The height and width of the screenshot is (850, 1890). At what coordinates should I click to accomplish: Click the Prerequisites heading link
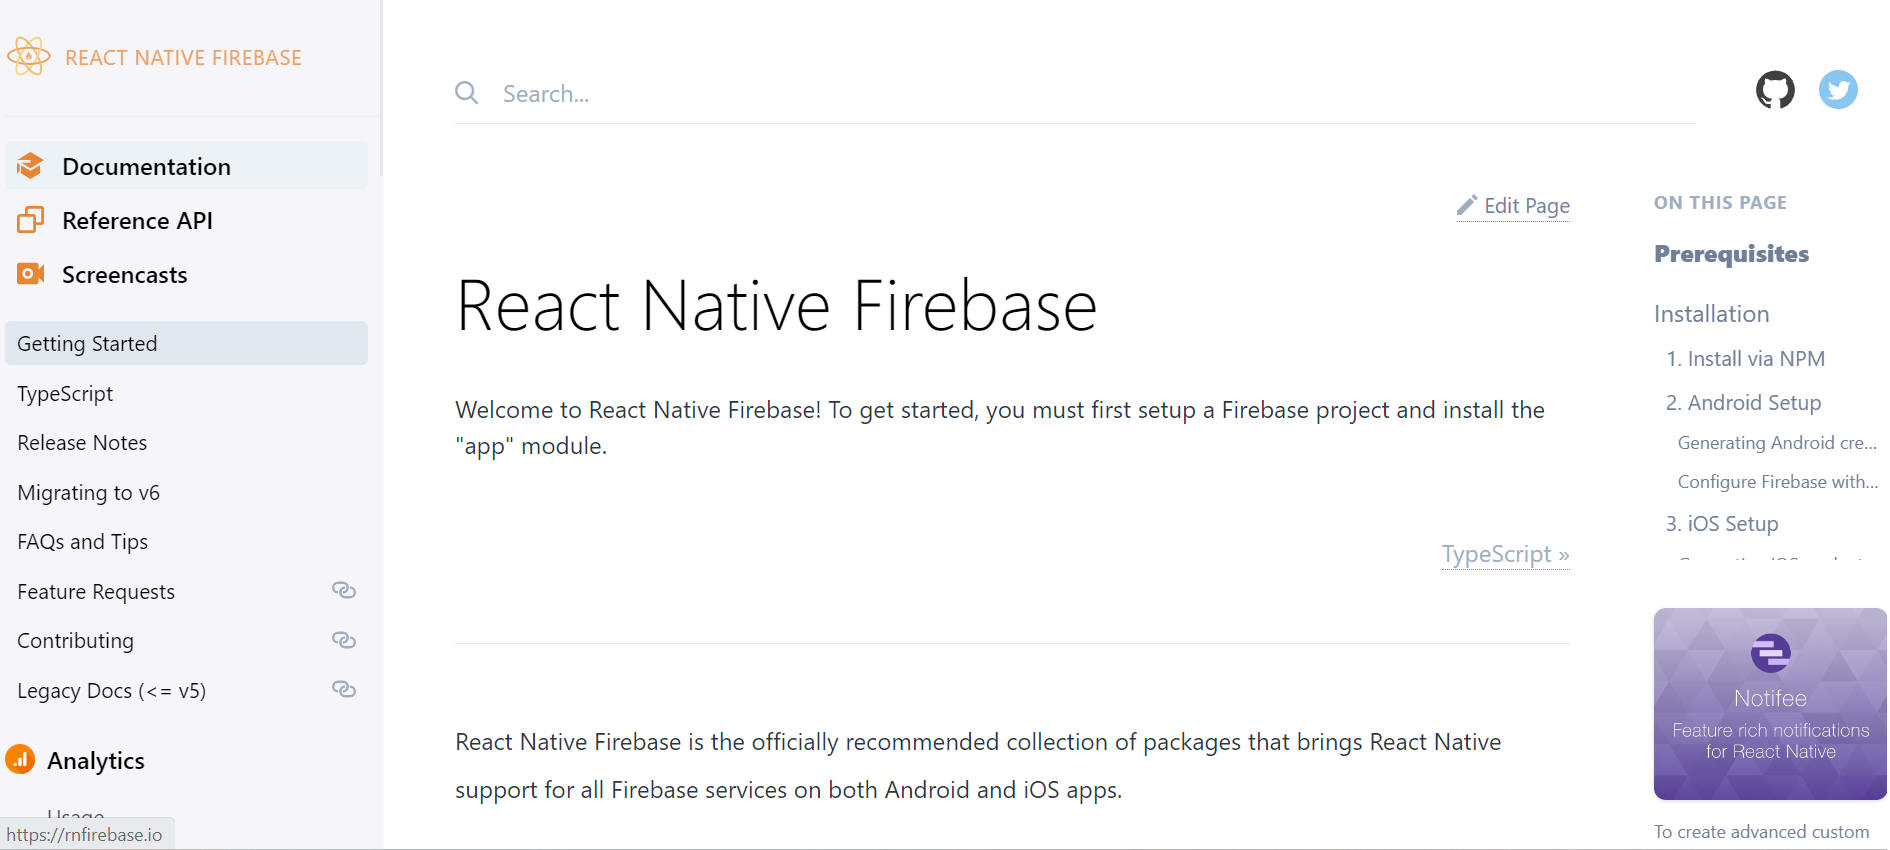1731,253
